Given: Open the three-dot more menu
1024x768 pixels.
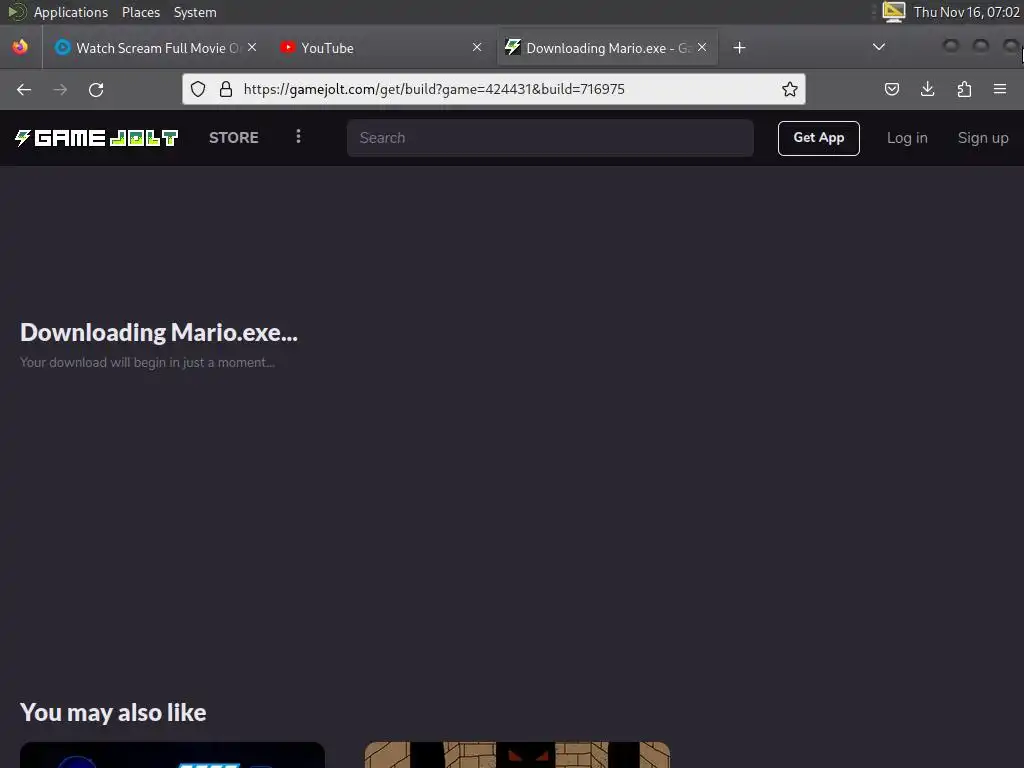Looking at the screenshot, I should (298, 136).
